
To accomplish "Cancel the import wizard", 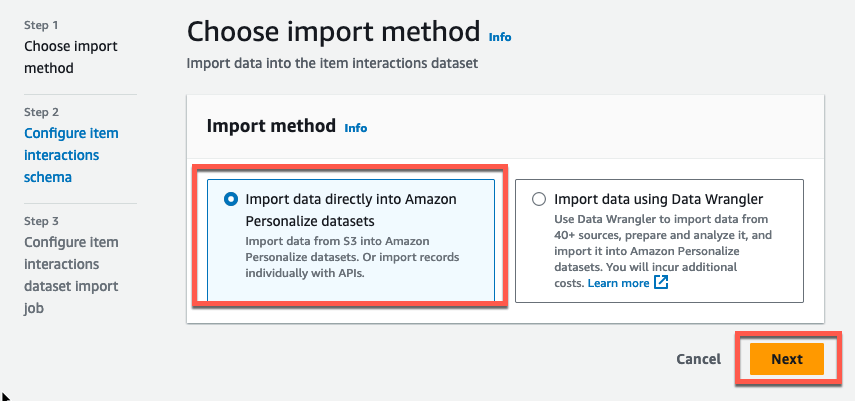I will click(x=699, y=359).
